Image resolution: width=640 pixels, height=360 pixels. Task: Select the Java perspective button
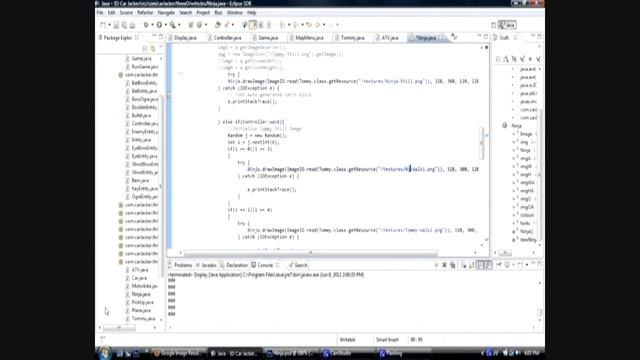507,25
